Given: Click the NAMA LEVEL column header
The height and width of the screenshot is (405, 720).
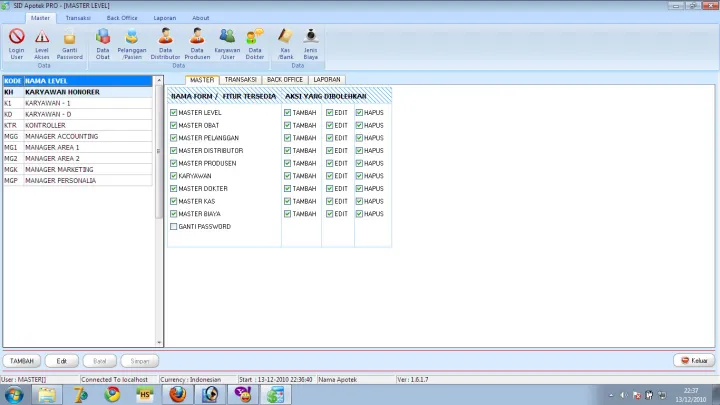Looking at the screenshot, I should [x=88, y=81].
